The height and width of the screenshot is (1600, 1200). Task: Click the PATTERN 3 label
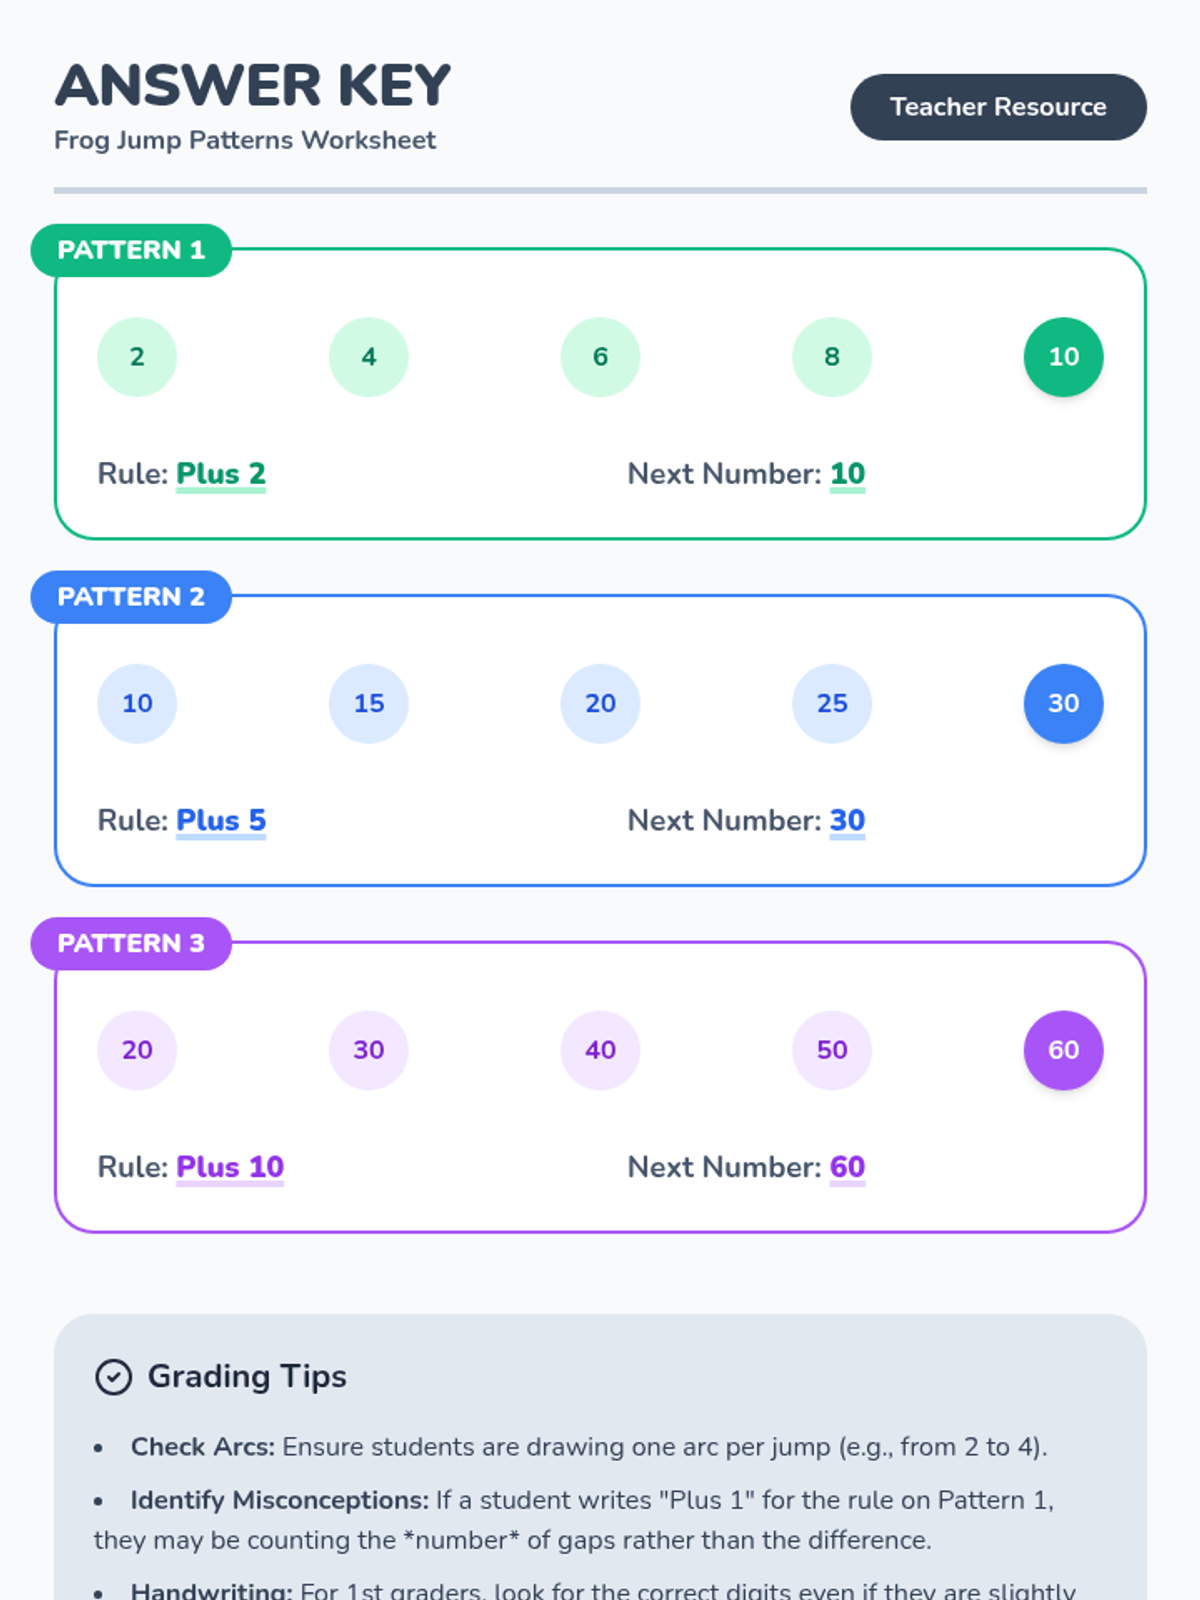131,943
